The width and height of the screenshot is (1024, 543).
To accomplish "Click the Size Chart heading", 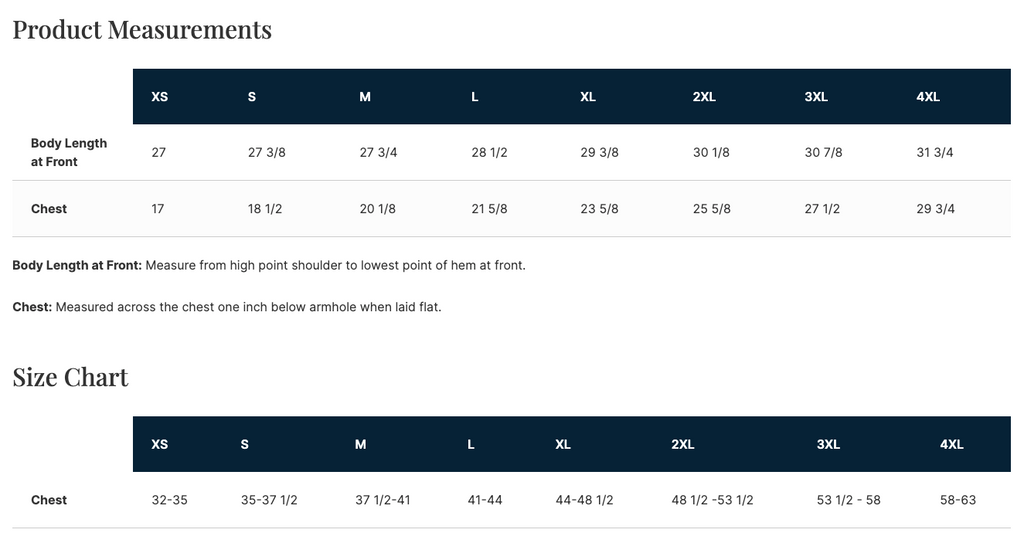I will coord(70,377).
